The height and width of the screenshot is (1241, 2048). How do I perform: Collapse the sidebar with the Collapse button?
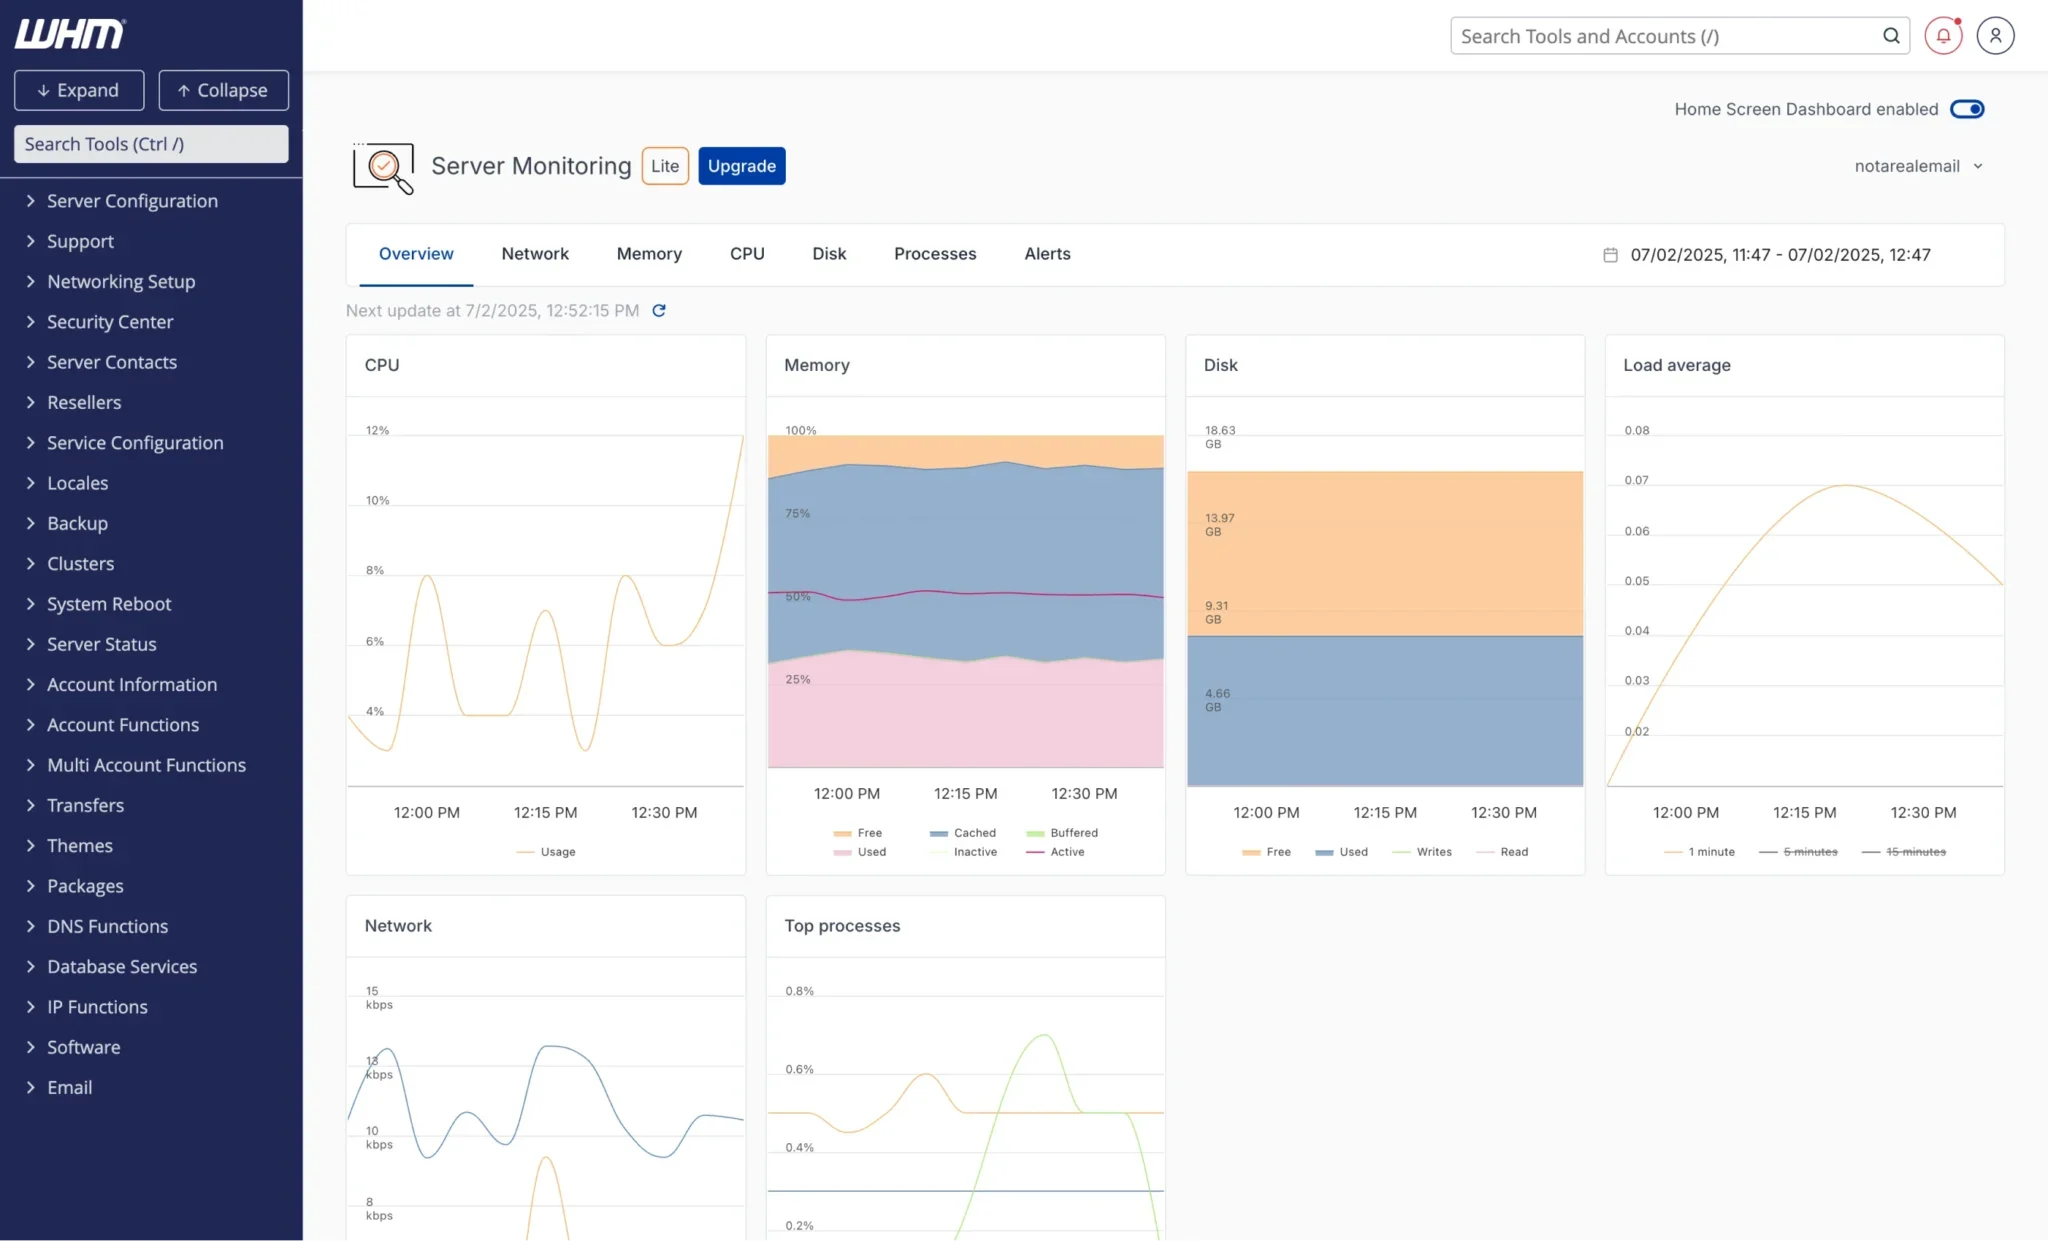[223, 90]
